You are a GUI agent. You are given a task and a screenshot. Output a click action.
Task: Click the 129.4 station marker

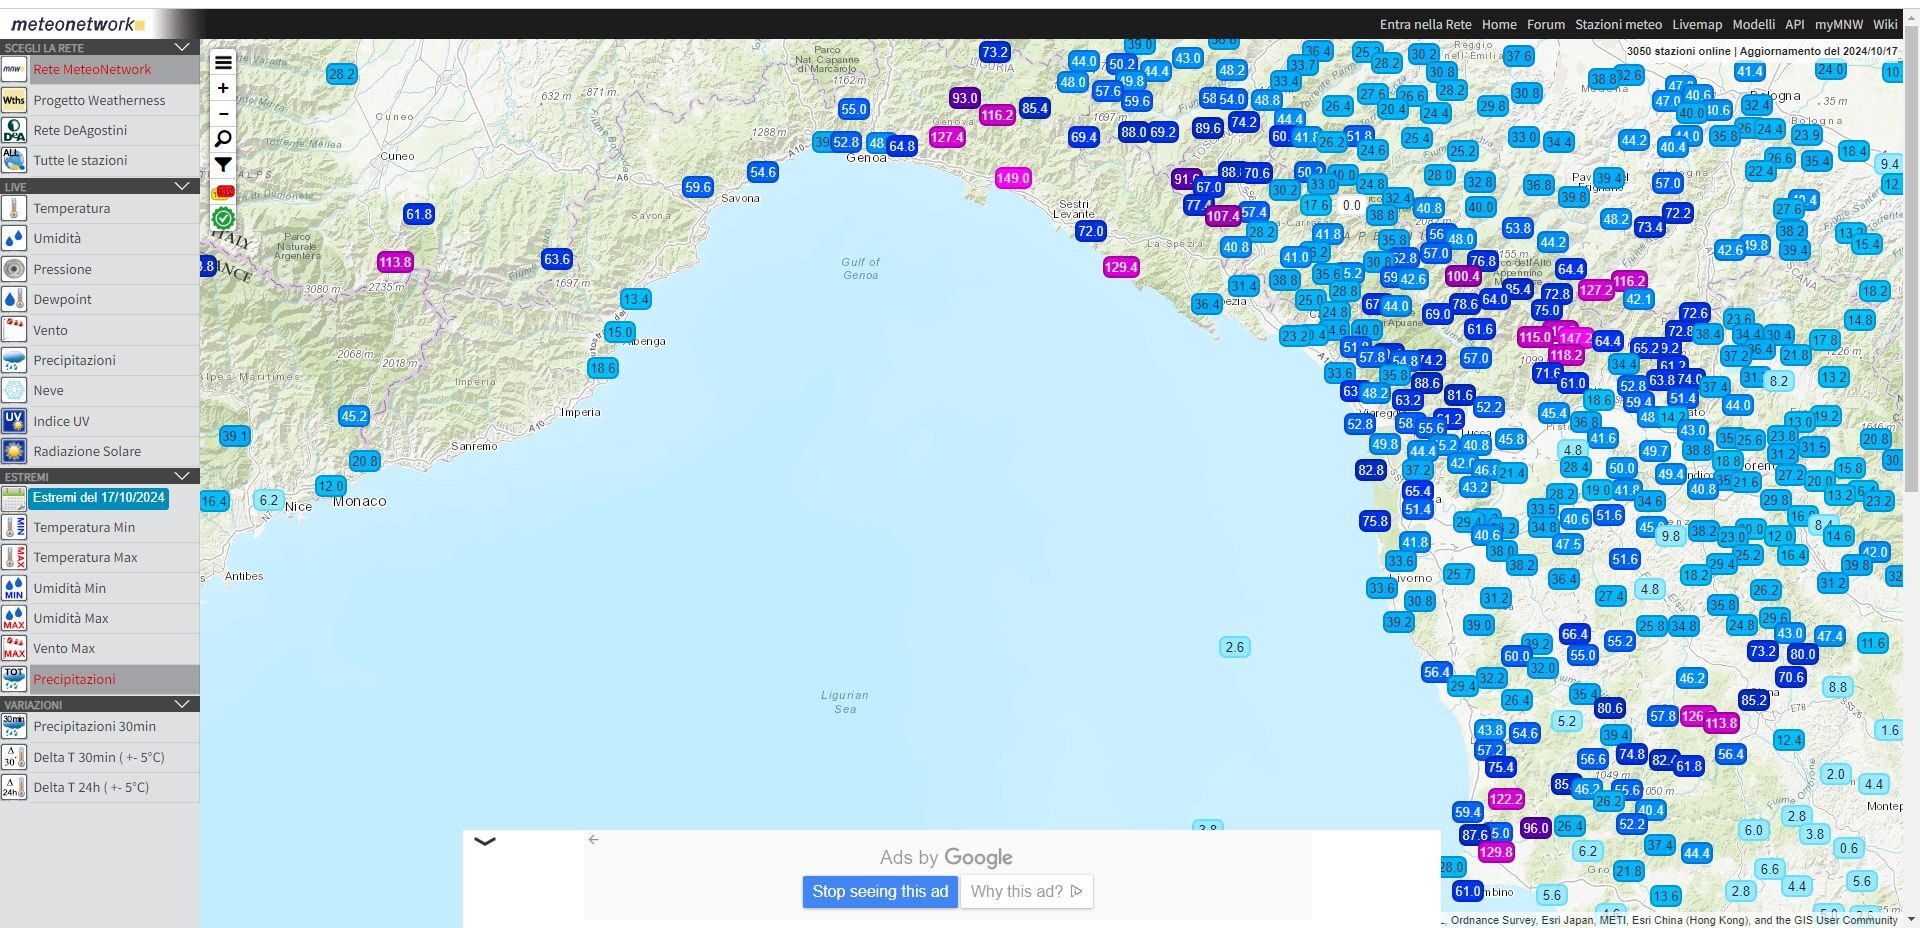click(x=1121, y=267)
